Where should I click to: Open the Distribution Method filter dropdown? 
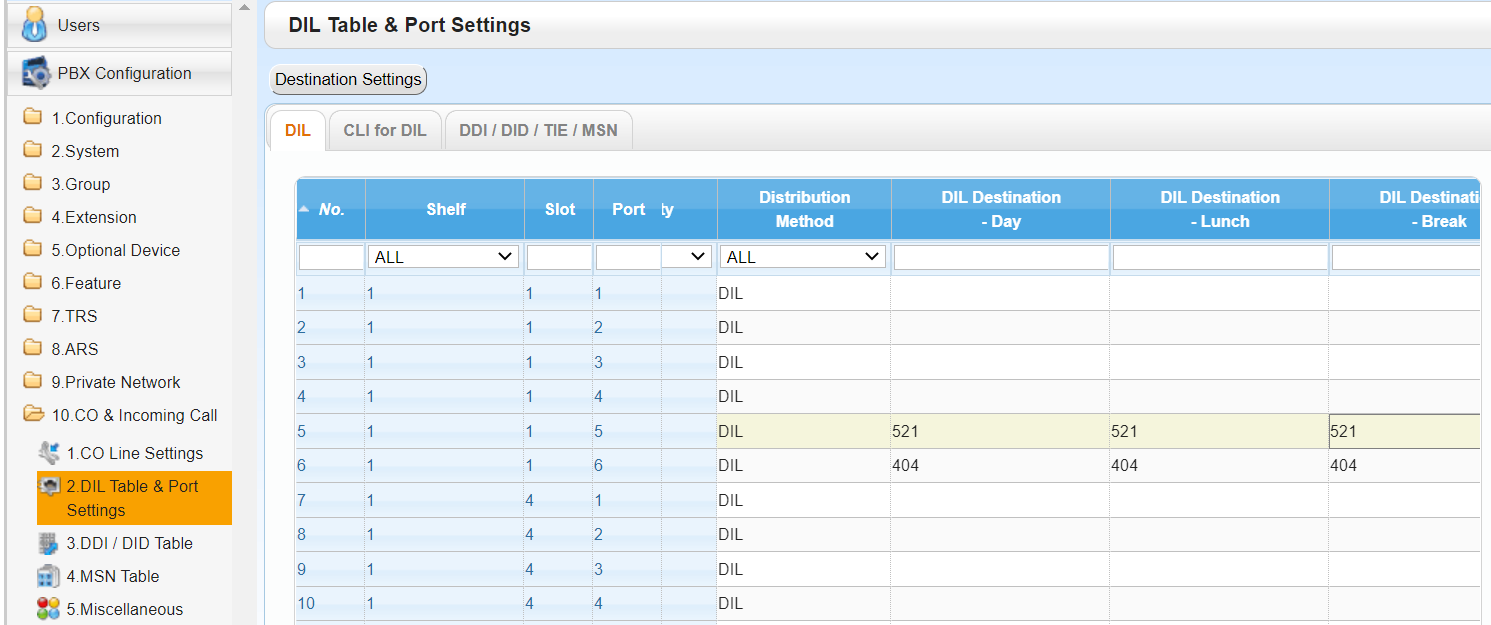pos(803,257)
